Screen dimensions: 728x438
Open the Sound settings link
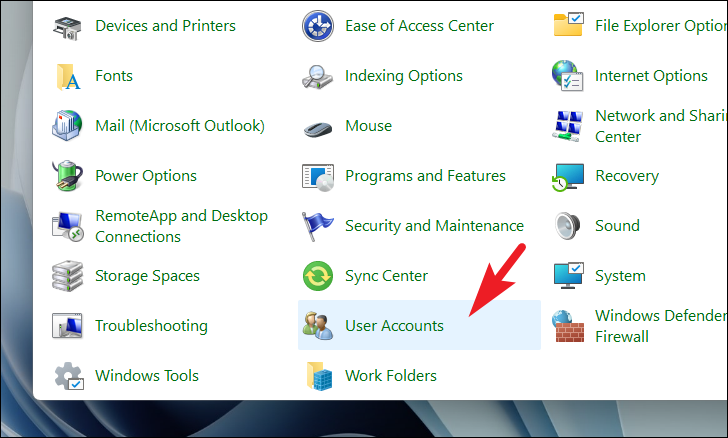(618, 226)
